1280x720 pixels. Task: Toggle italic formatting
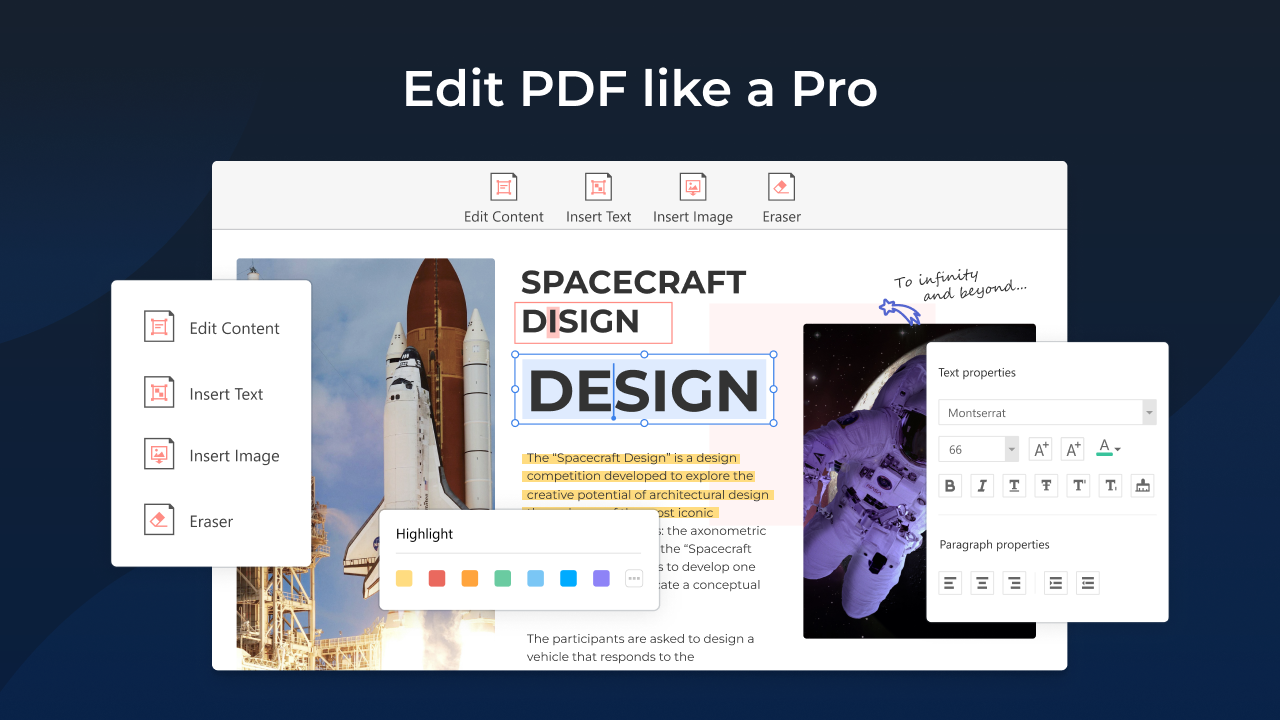tap(982, 485)
